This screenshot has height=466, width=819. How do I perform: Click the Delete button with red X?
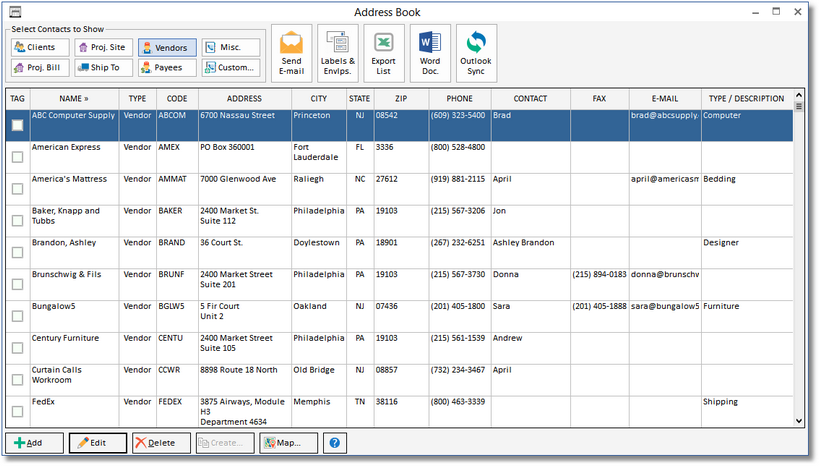(160, 443)
